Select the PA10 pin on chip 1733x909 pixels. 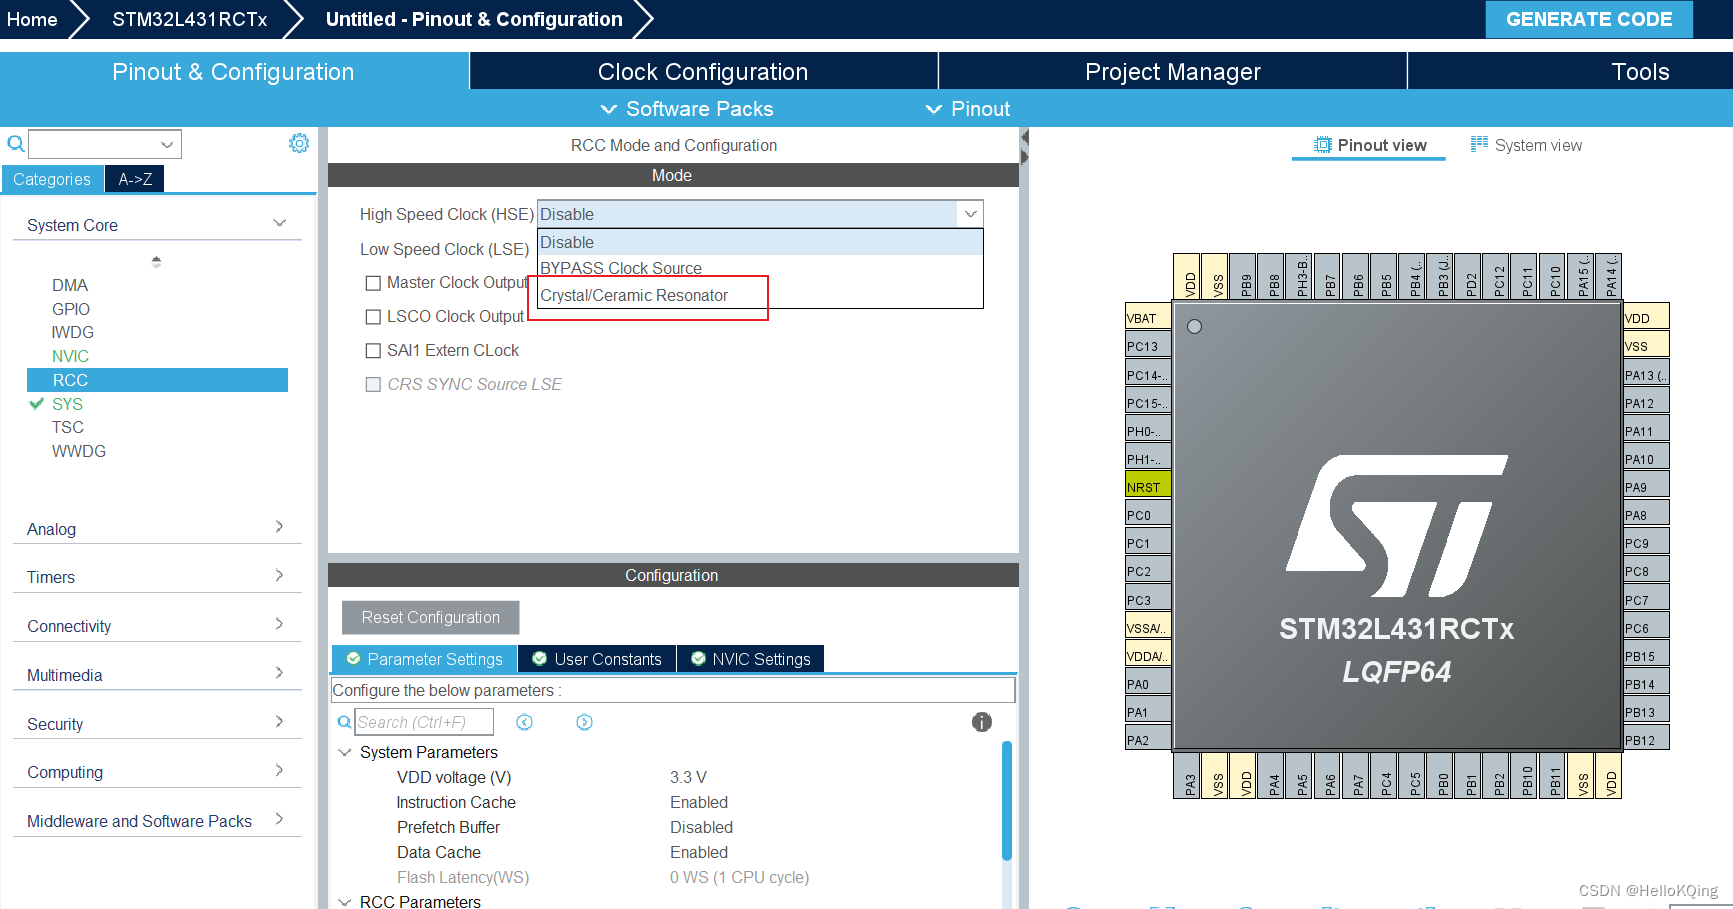(x=1646, y=459)
